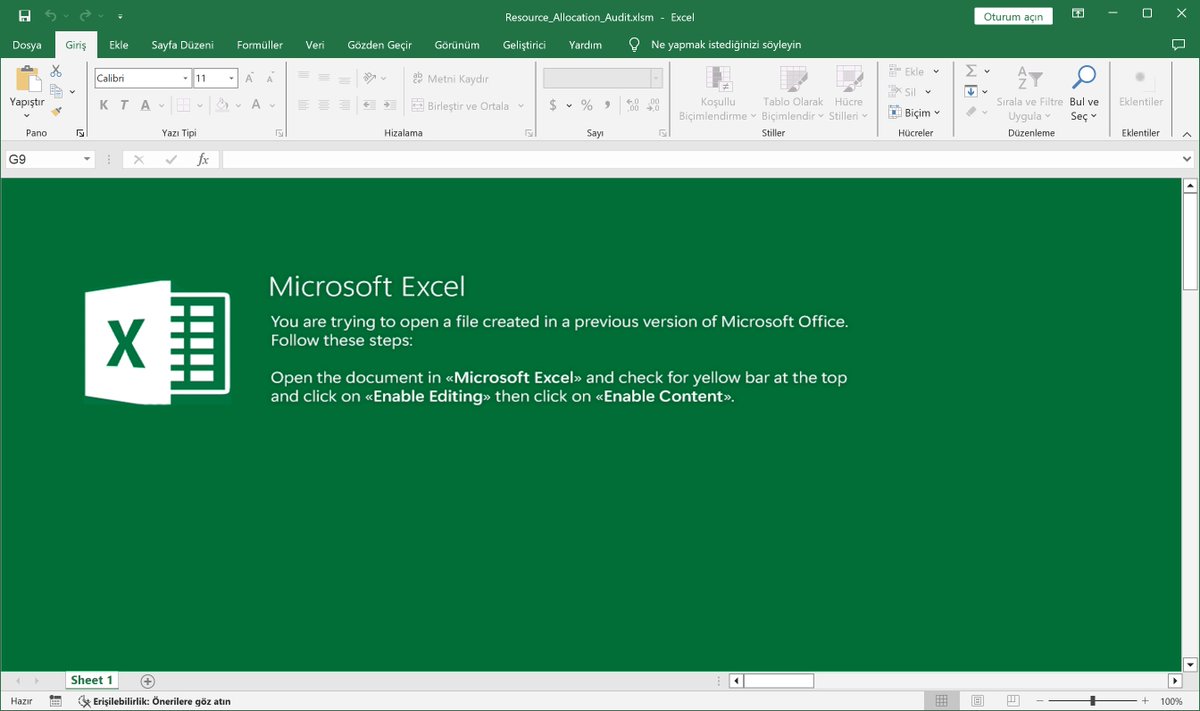
Task: Toggle italic T formatting
Action: (124, 105)
